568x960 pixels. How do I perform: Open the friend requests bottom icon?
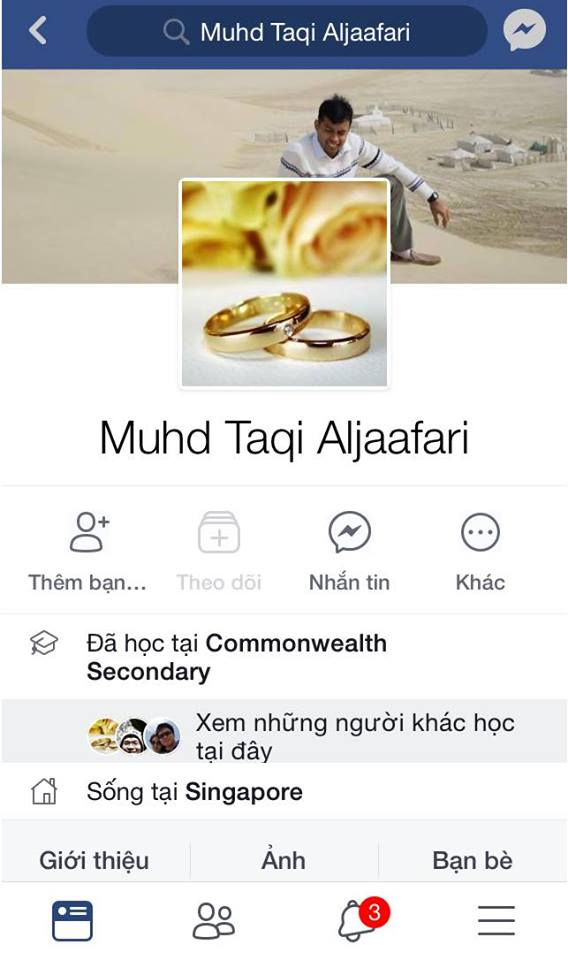214,920
